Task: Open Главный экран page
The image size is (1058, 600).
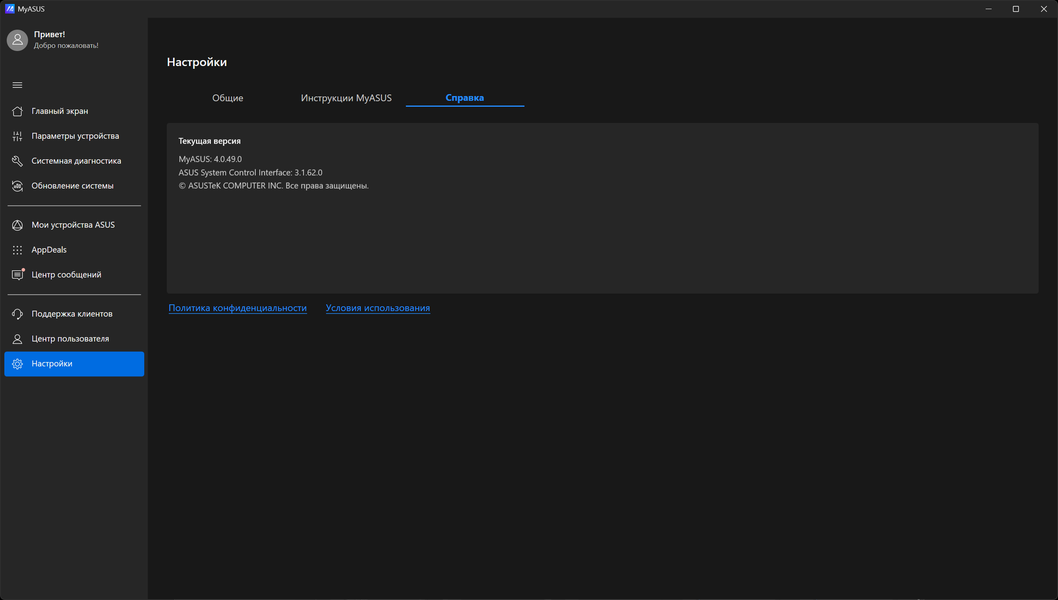Action: 59,111
